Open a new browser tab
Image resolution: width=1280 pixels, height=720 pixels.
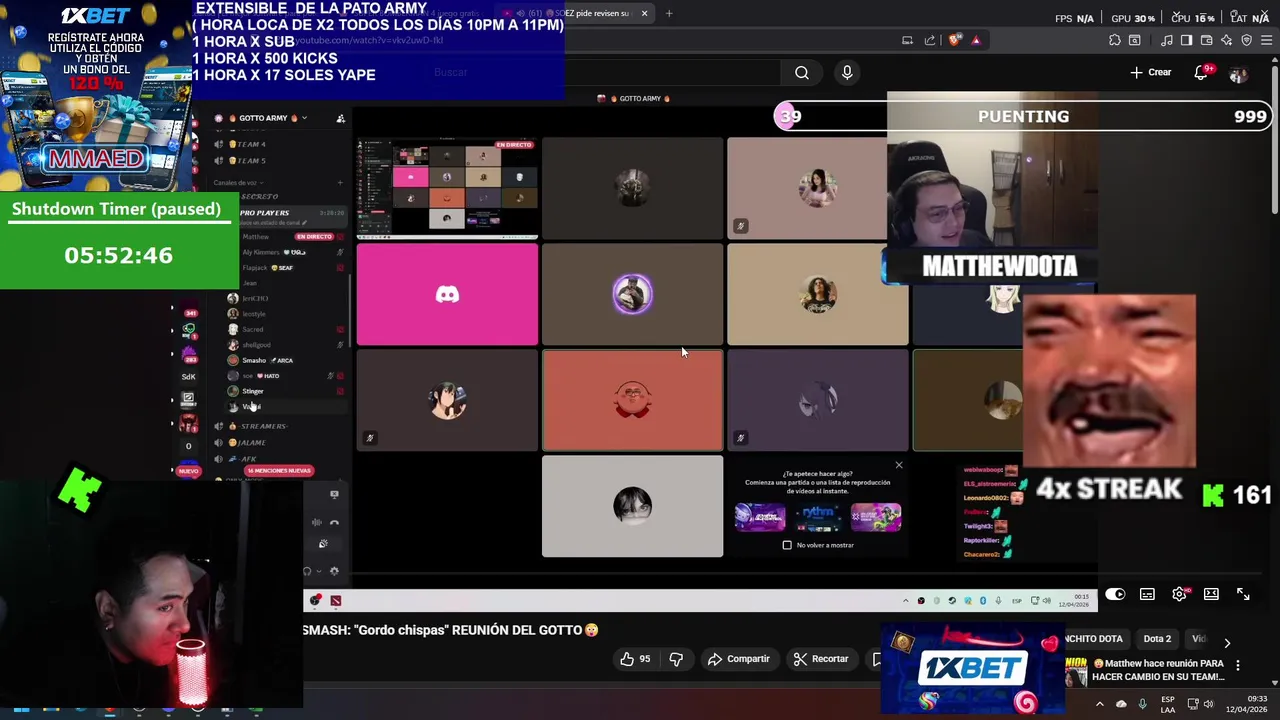(x=669, y=13)
